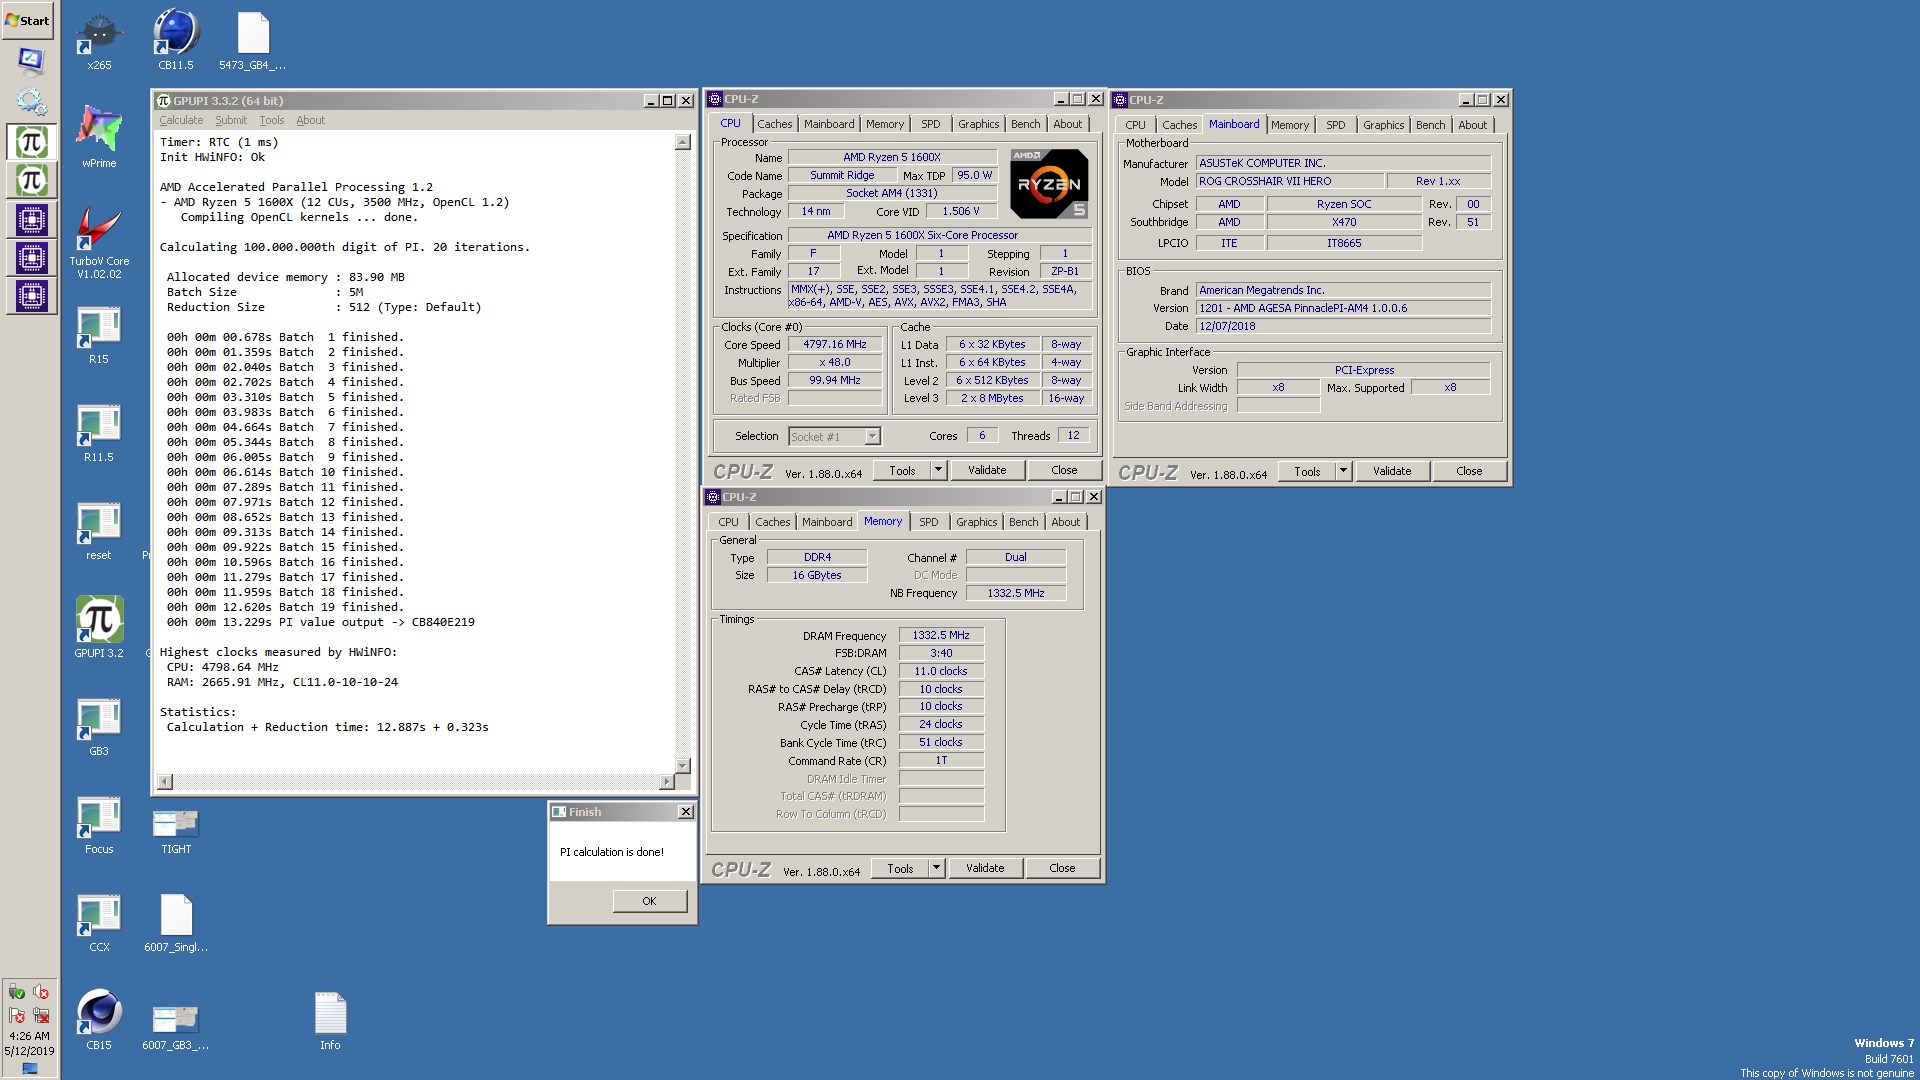Image resolution: width=1920 pixels, height=1080 pixels.
Task: Launch TurboV Core V1.02.02 shortcut
Action: coord(99,243)
